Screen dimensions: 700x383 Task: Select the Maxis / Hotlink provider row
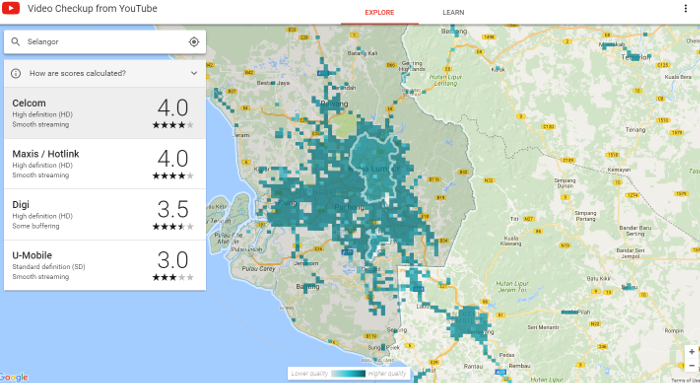coord(105,164)
